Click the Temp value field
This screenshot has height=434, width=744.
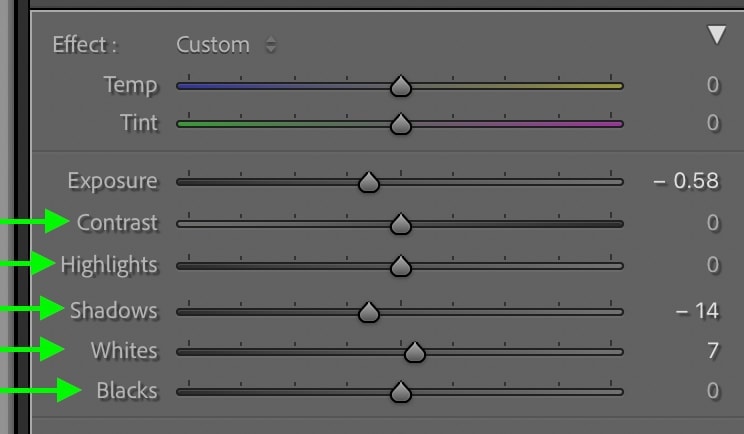pos(713,85)
